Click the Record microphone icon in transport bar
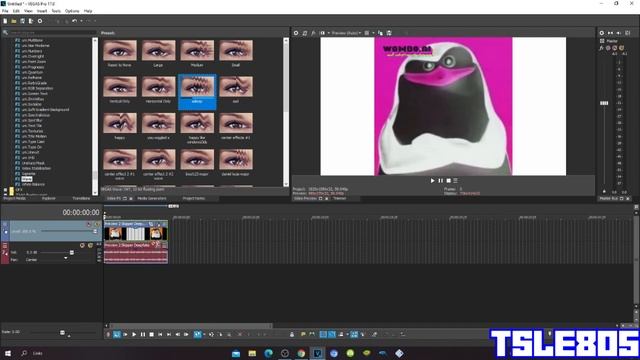Image resolution: width=640 pixels, height=360 pixels. 108,334
